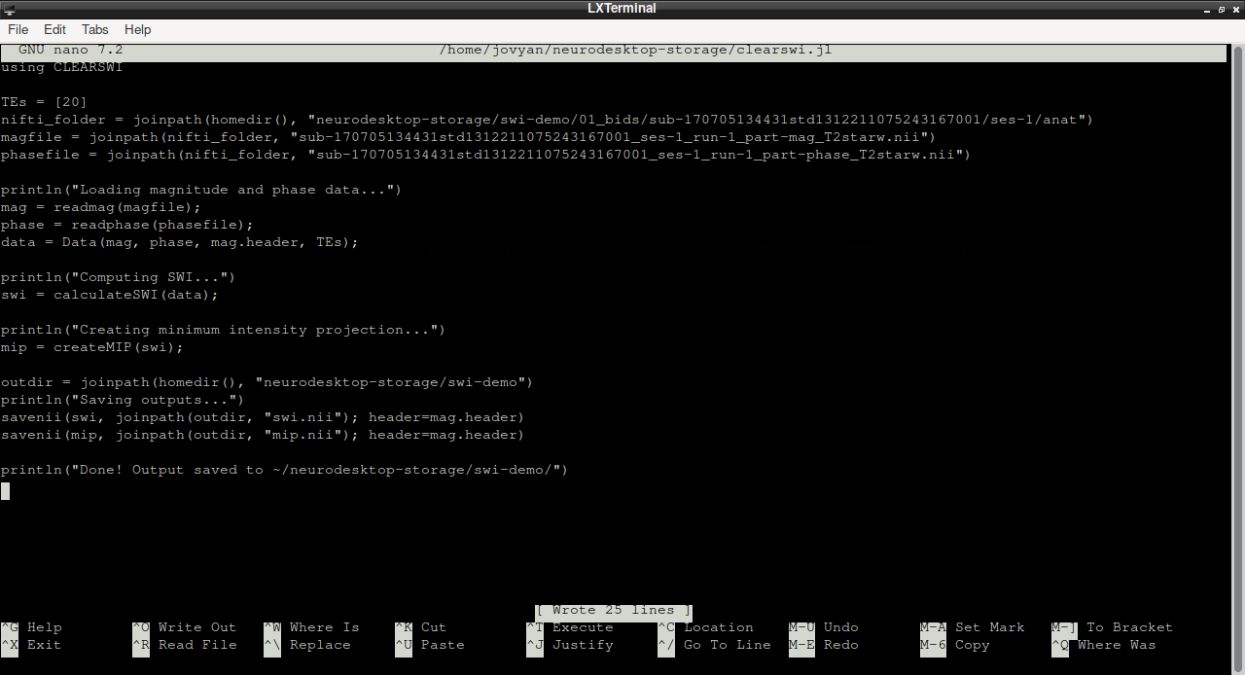Screen dimensions: 1245x675
Task: Click the 'Loading magnitude and phase data...' line
Action: [201, 190]
